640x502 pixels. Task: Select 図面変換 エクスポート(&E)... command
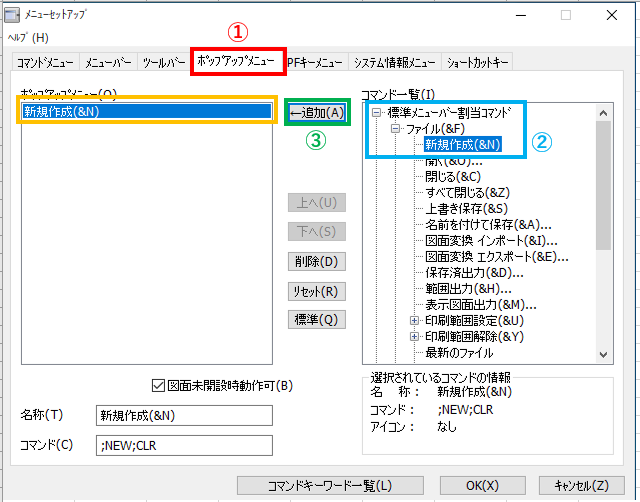tap(497, 256)
